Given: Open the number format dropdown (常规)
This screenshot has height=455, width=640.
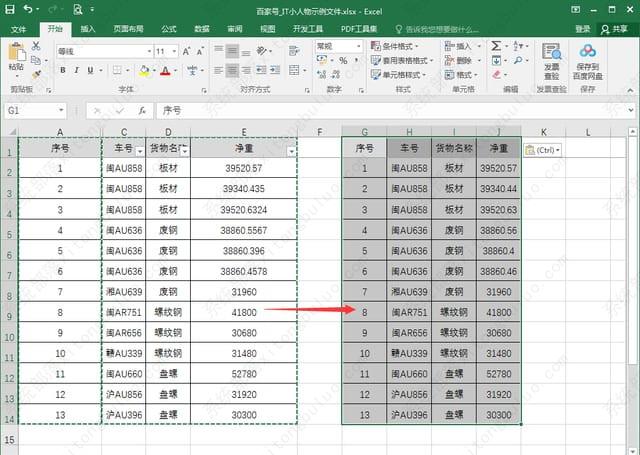Looking at the screenshot, I should tap(358, 46).
